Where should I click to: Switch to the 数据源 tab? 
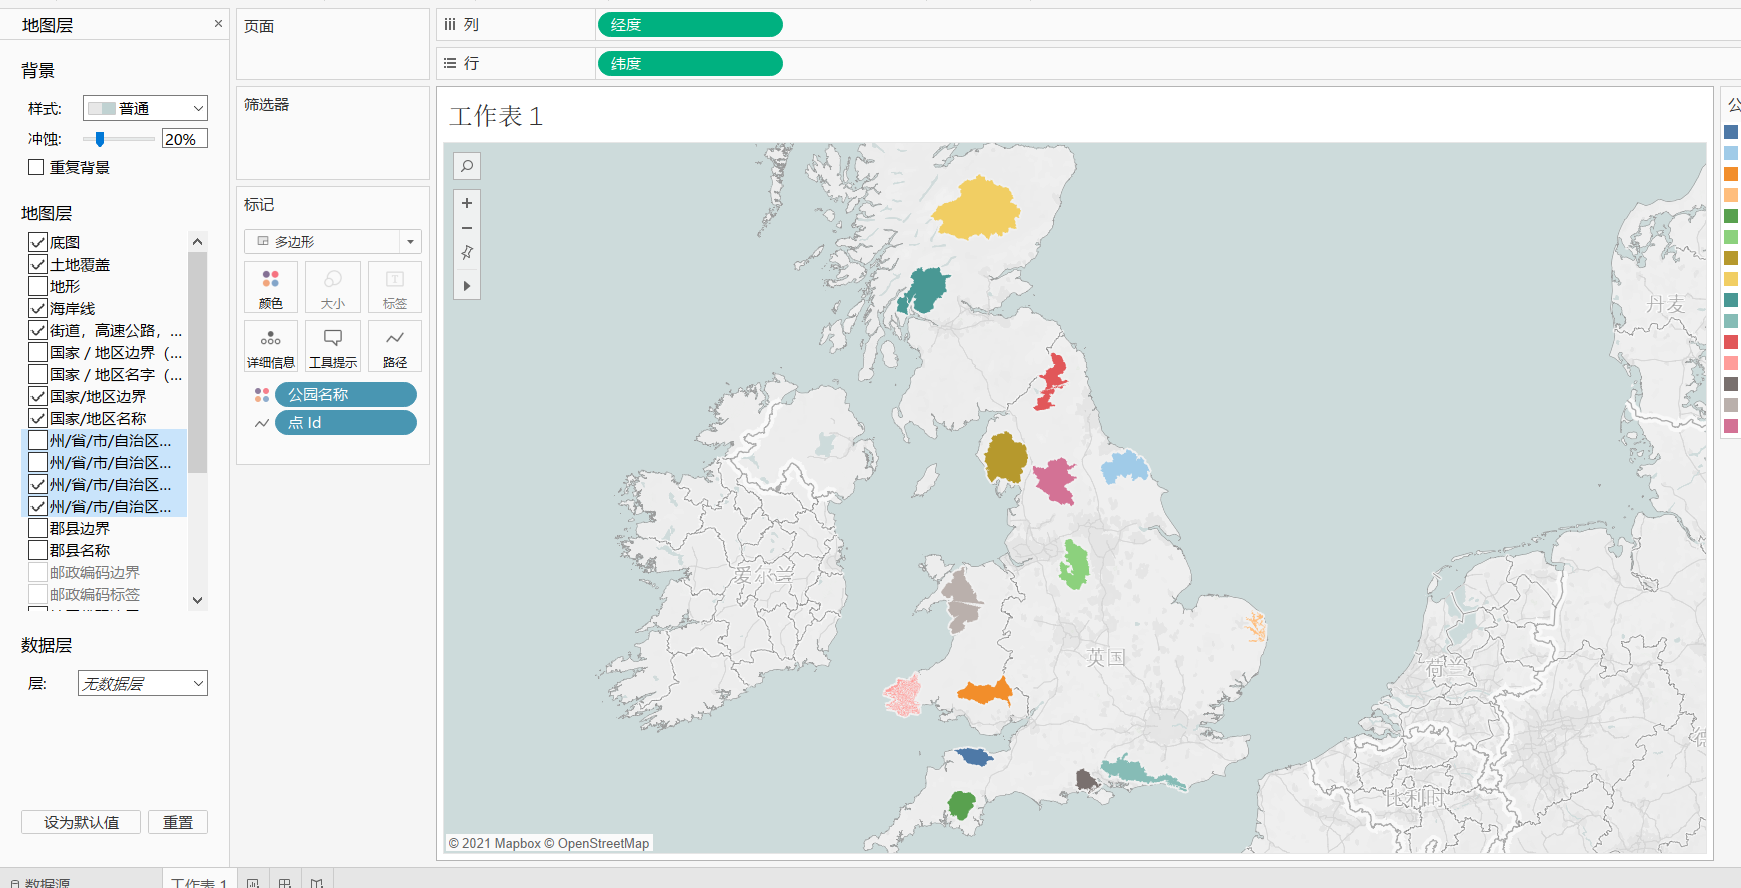[41, 883]
